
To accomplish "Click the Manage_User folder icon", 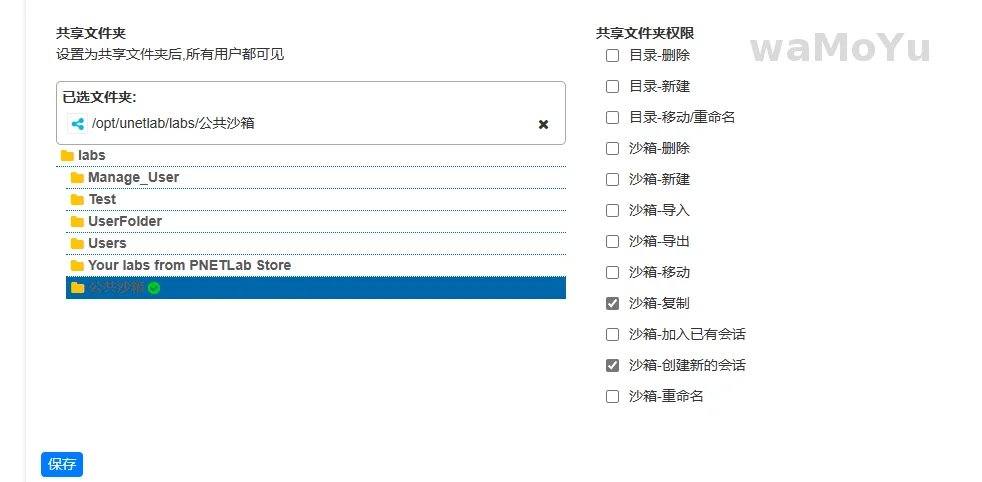I will click(x=77, y=178).
